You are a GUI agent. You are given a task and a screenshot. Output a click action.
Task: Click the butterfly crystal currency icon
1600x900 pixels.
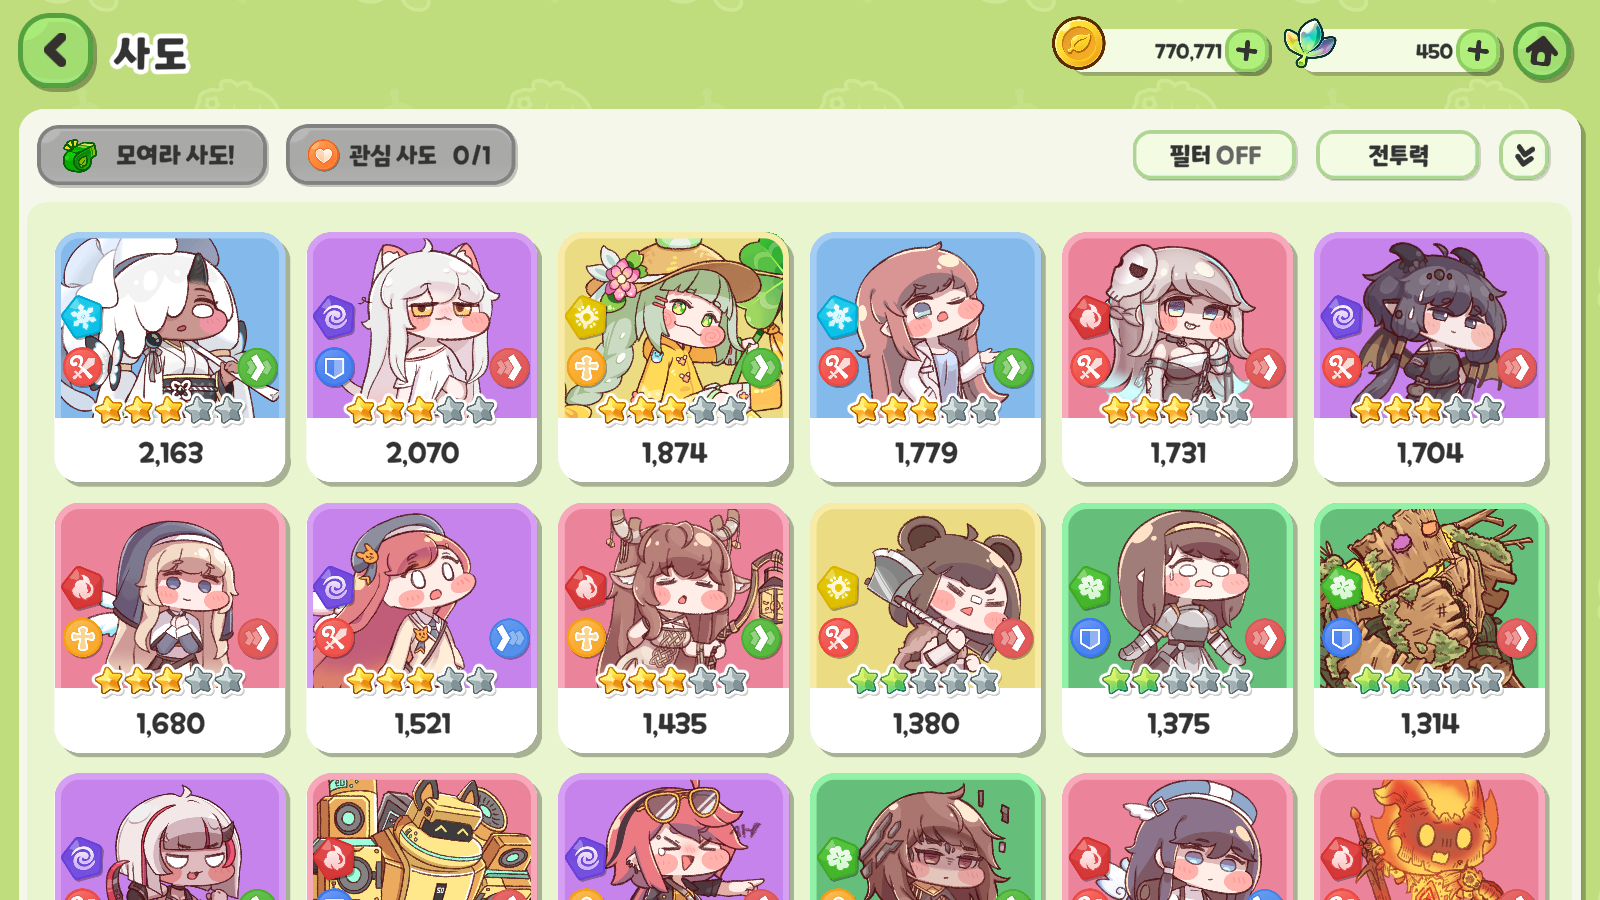click(x=1310, y=44)
